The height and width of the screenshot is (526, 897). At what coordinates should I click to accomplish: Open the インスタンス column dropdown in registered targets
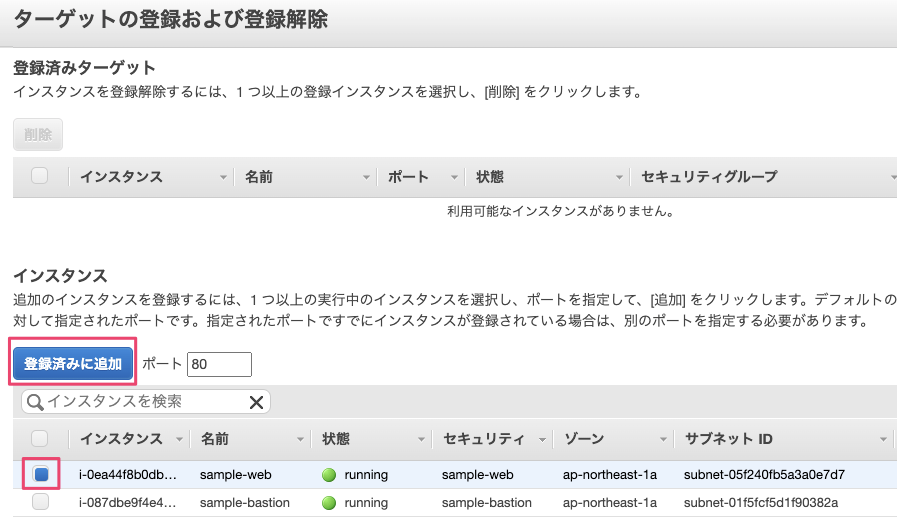pos(223,177)
